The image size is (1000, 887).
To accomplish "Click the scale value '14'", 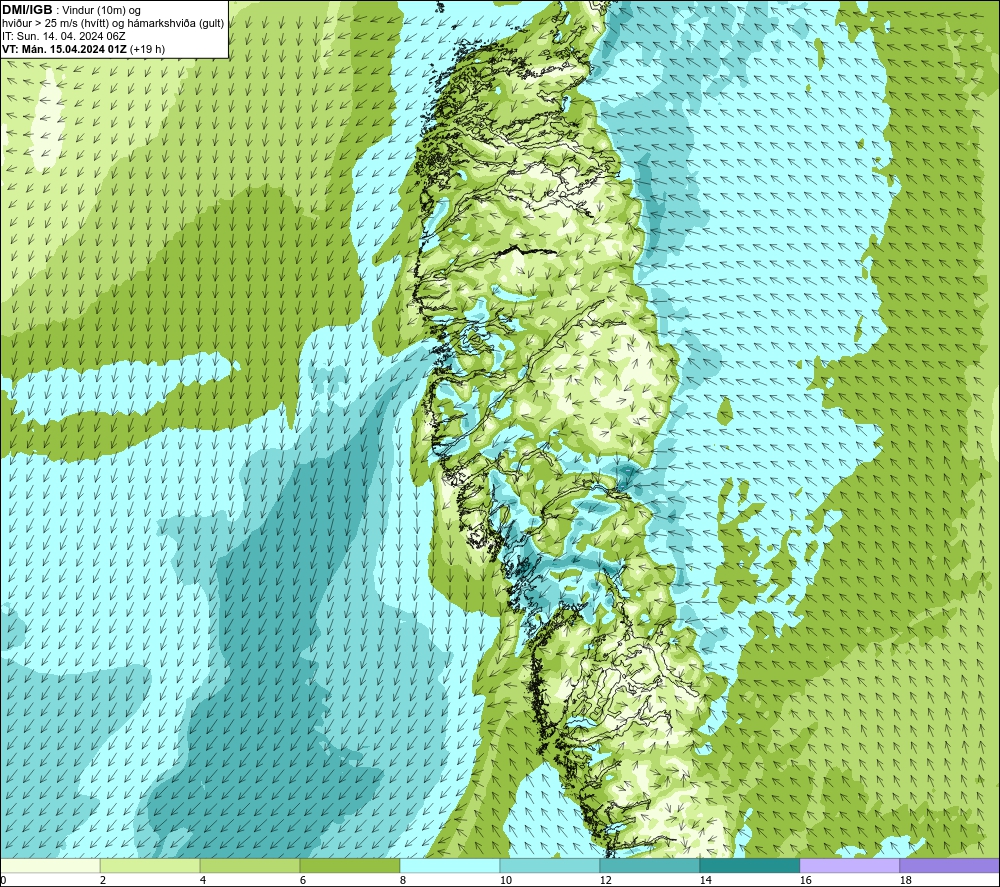I will tap(706, 881).
